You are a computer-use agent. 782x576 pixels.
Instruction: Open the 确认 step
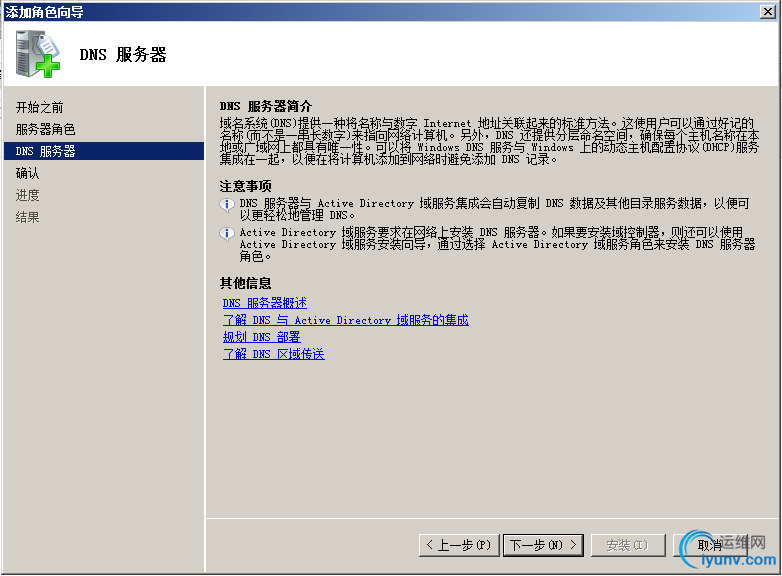(x=27, y=173)
